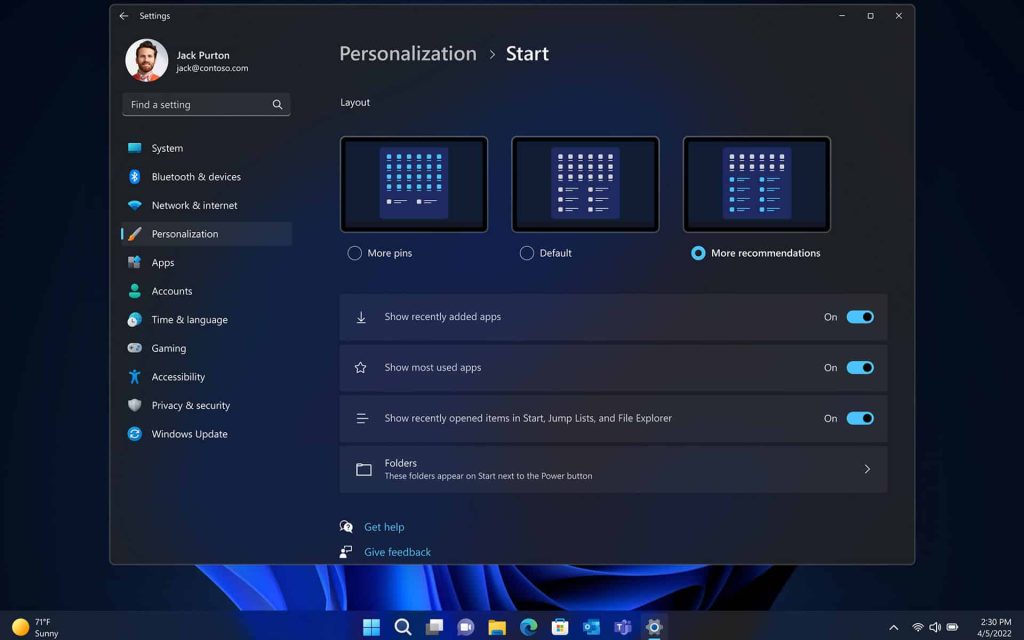The image size is (1024, 640).
Task: Turn off Show most used apps
Action: (x=858, y=368)
